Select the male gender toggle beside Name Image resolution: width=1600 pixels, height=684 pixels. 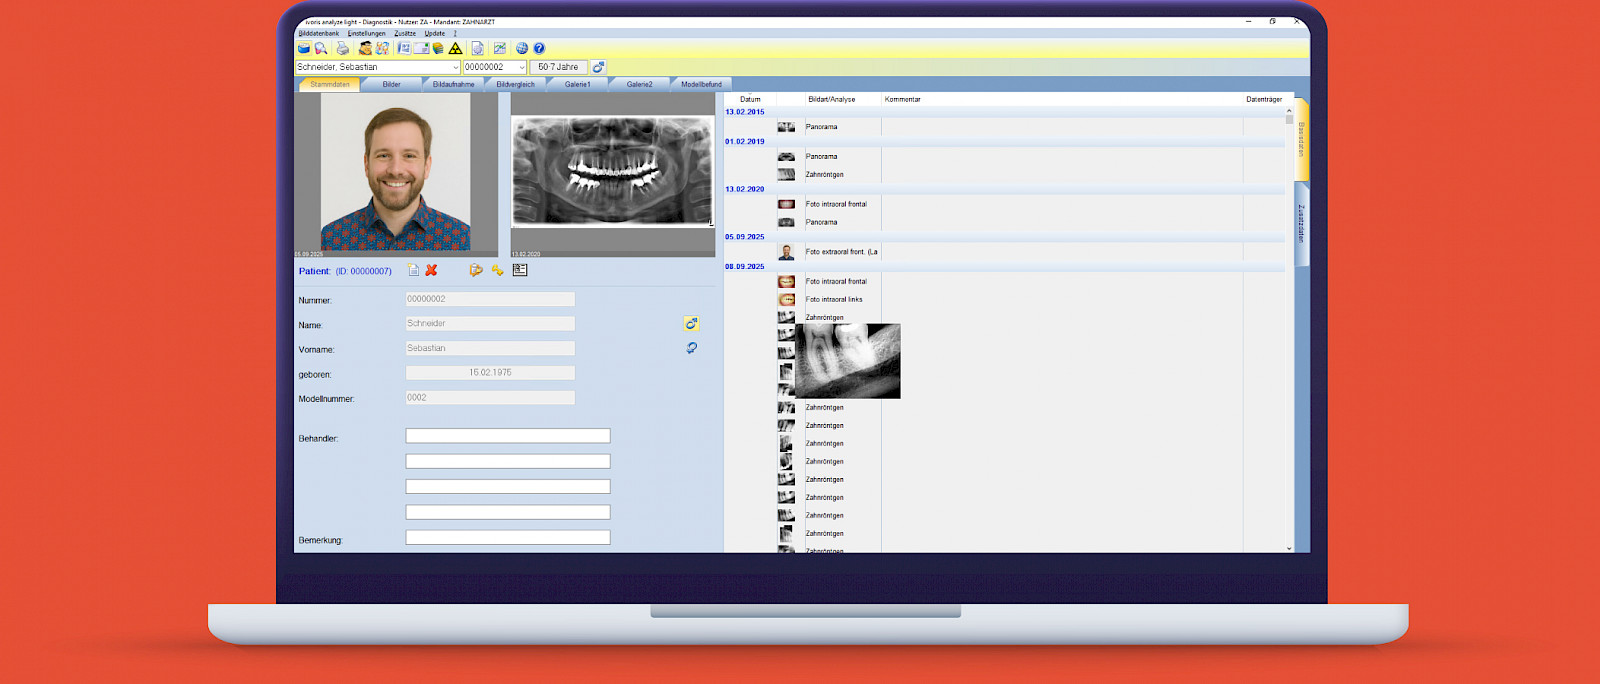point(691,324)
